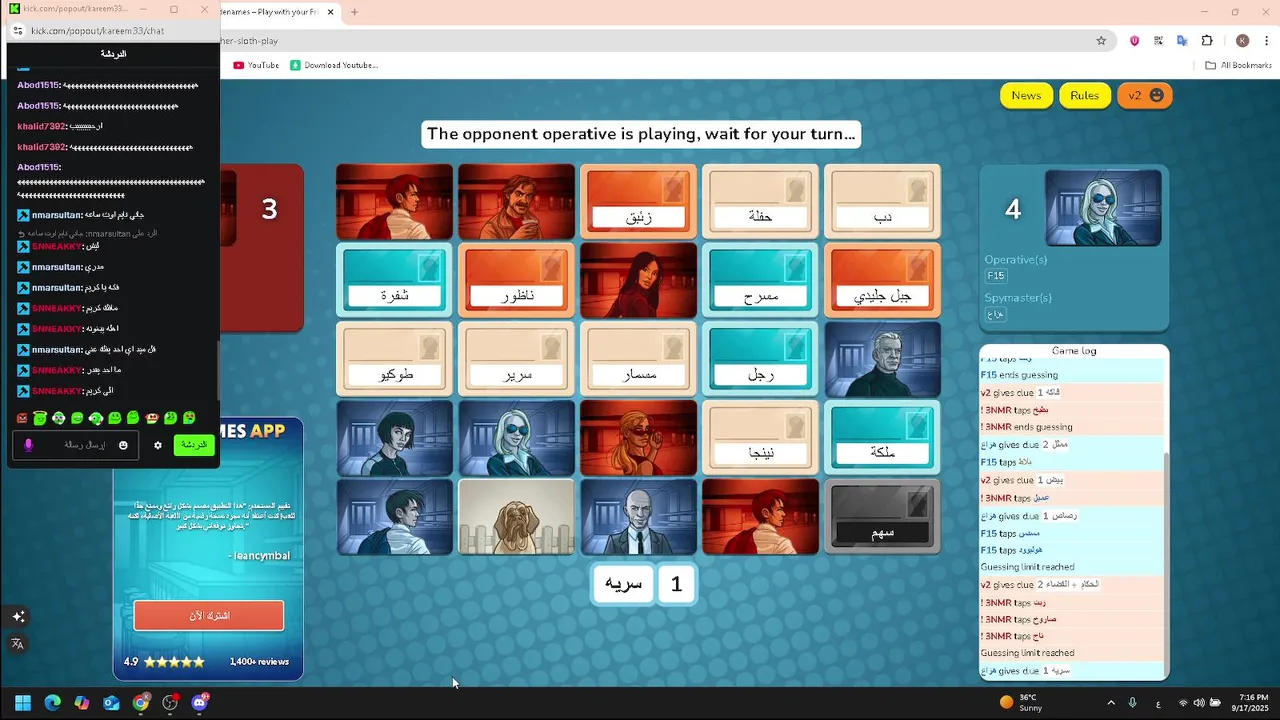This screenshot has height=720, width=1280.
Task: Click blue operative name F15
Action: [996, 276]
